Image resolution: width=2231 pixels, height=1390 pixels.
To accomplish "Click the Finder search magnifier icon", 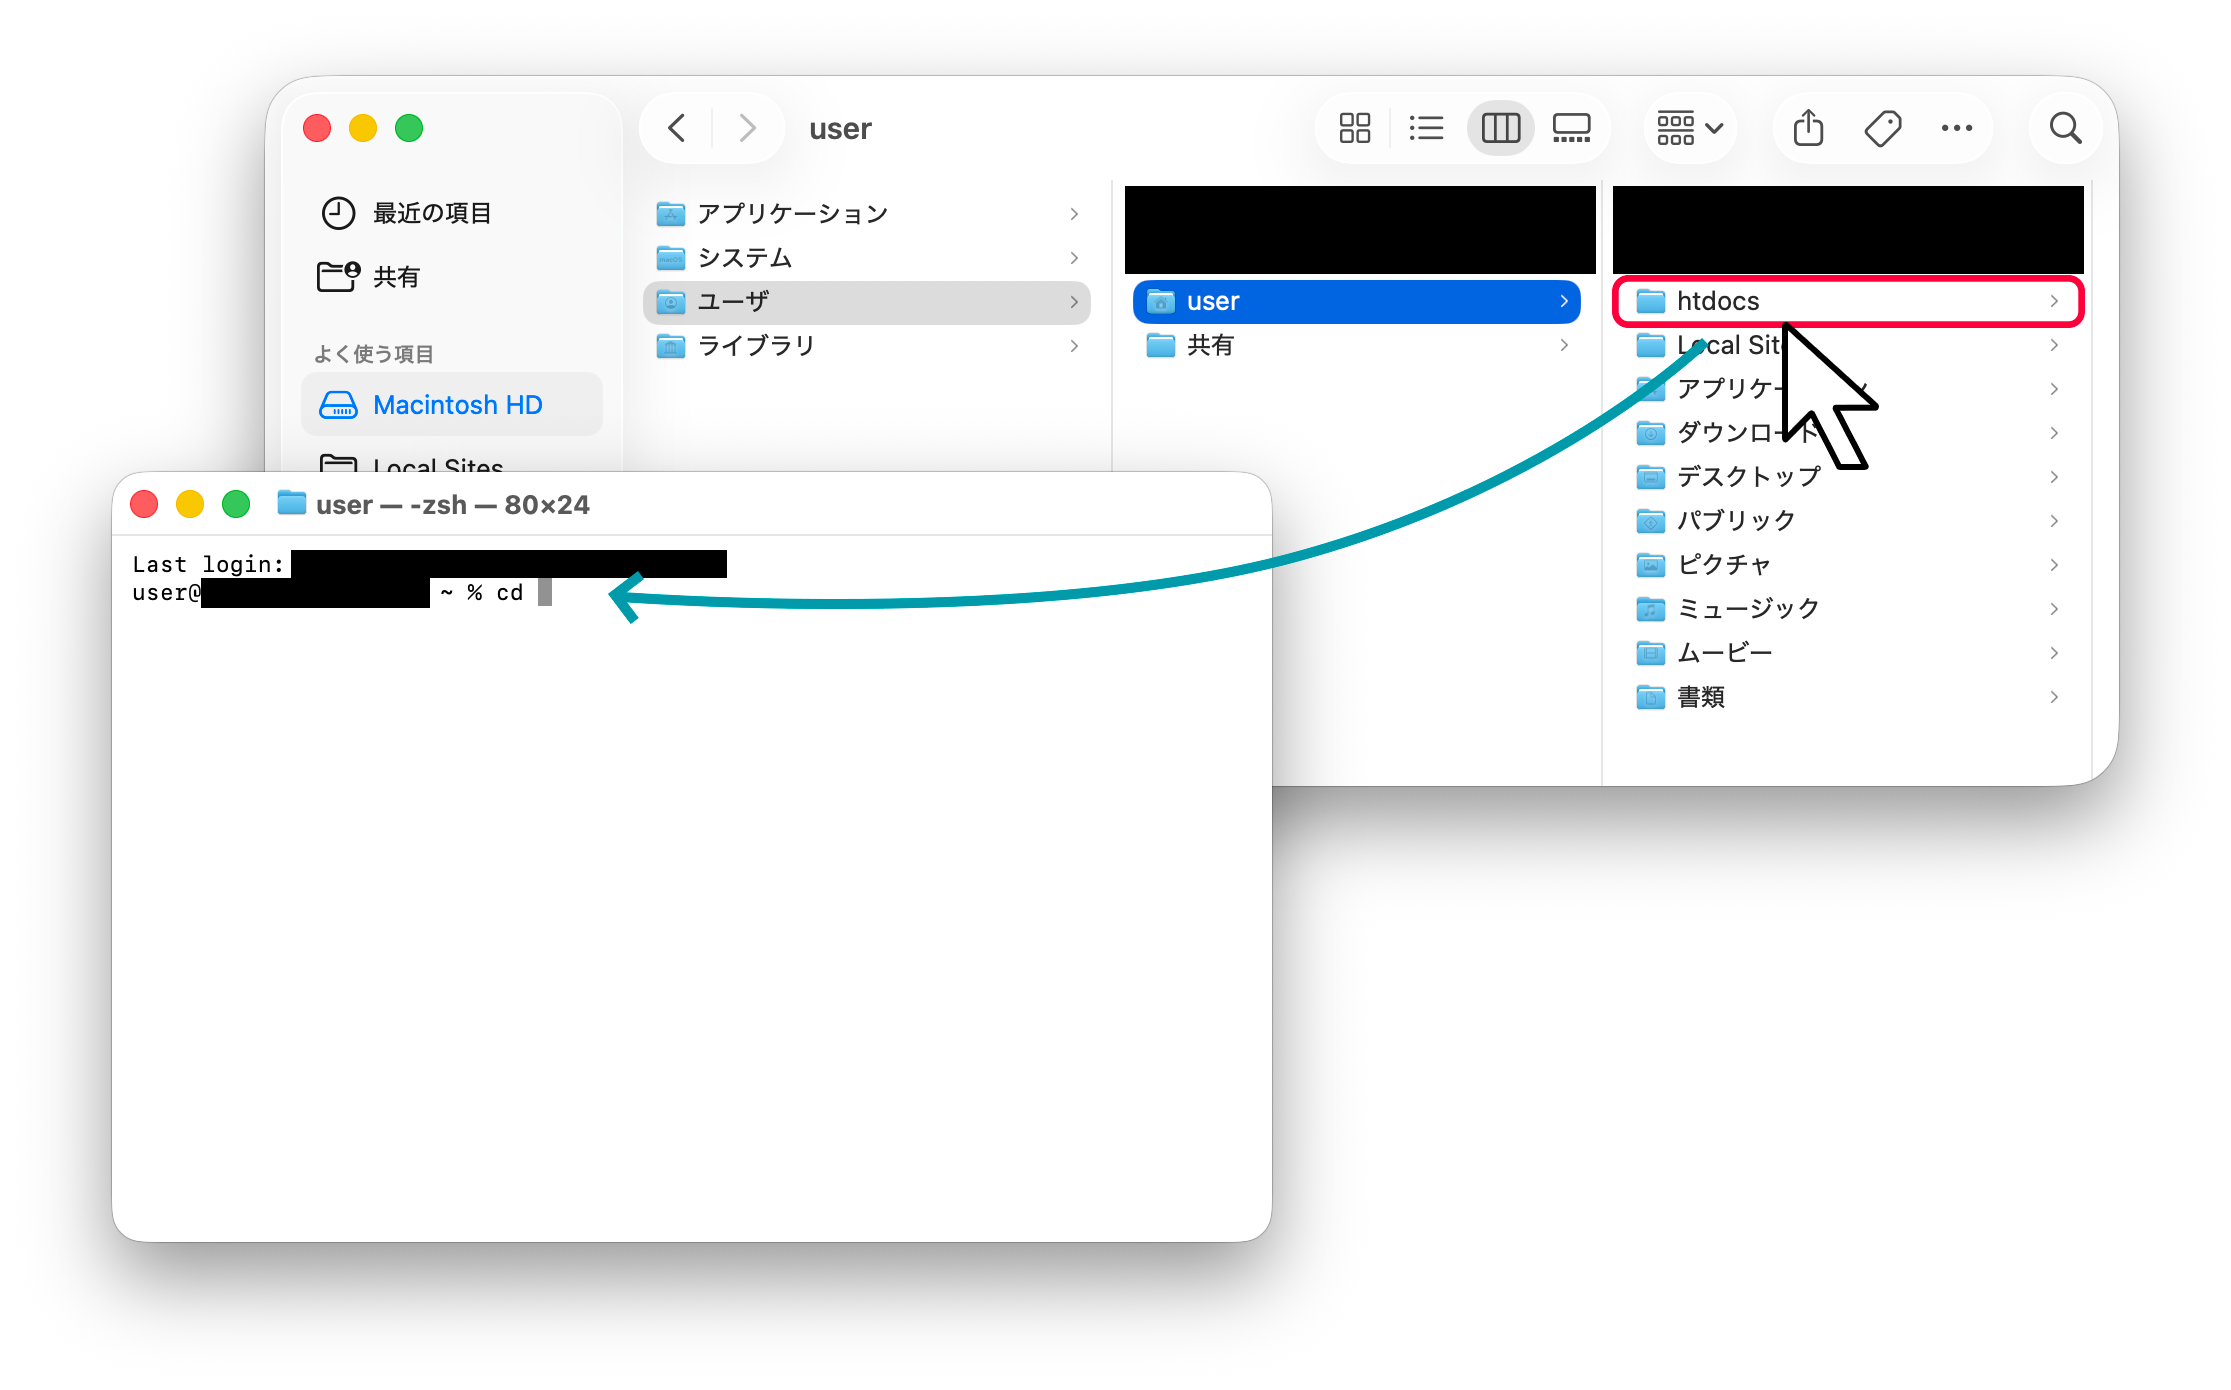I will click(2065, 128).
